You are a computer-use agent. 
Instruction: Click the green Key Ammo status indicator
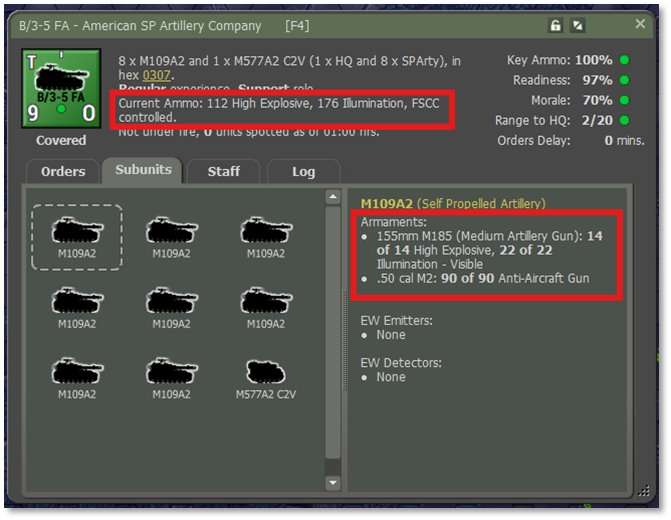tap(624, 60)
